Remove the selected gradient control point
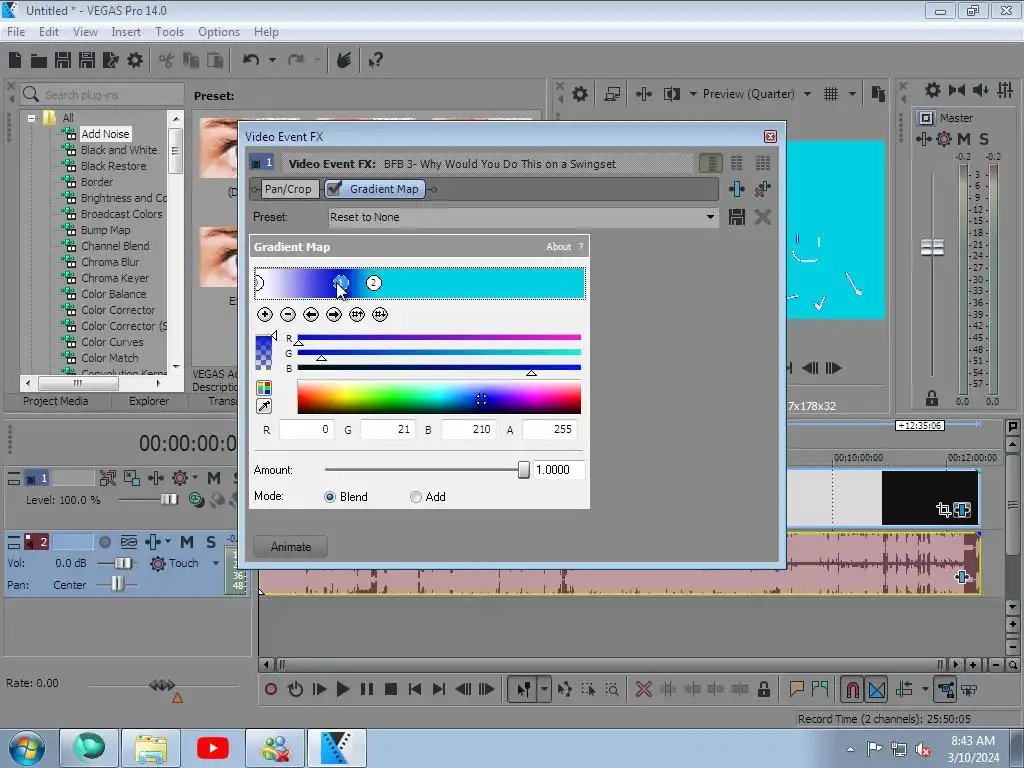The width and height of the screenshot is (1024, 768). [287, 315]
